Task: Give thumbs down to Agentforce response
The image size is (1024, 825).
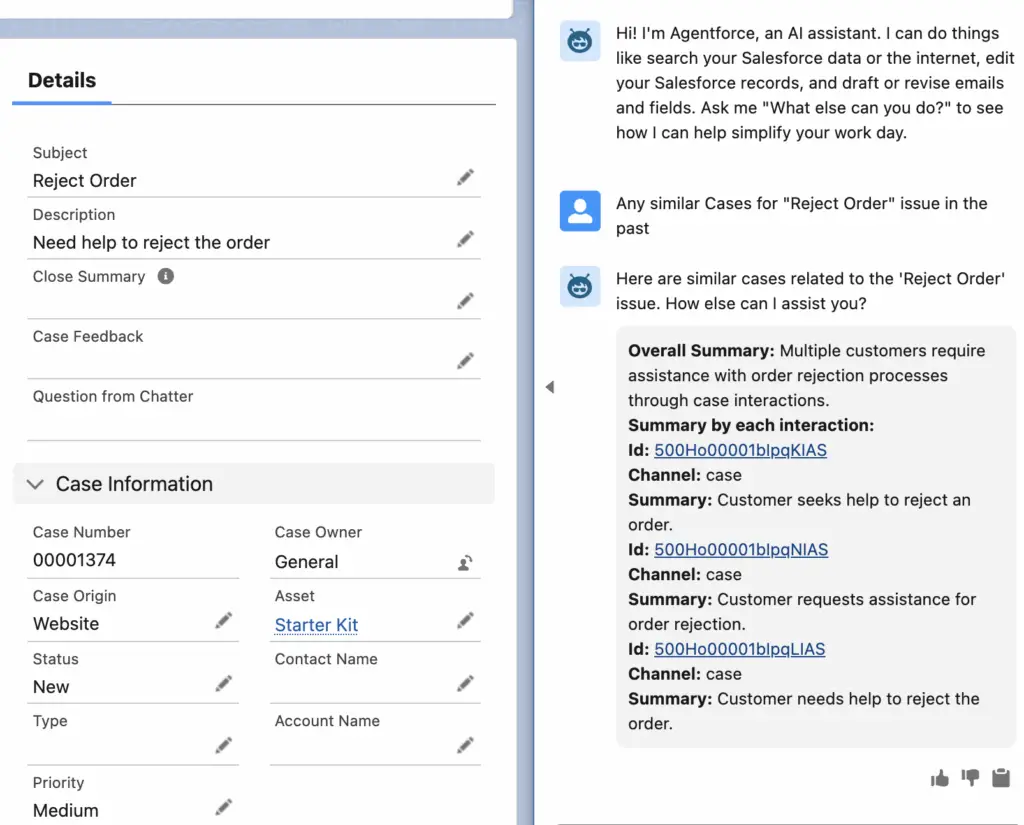Action: click(x=970, y=778)
